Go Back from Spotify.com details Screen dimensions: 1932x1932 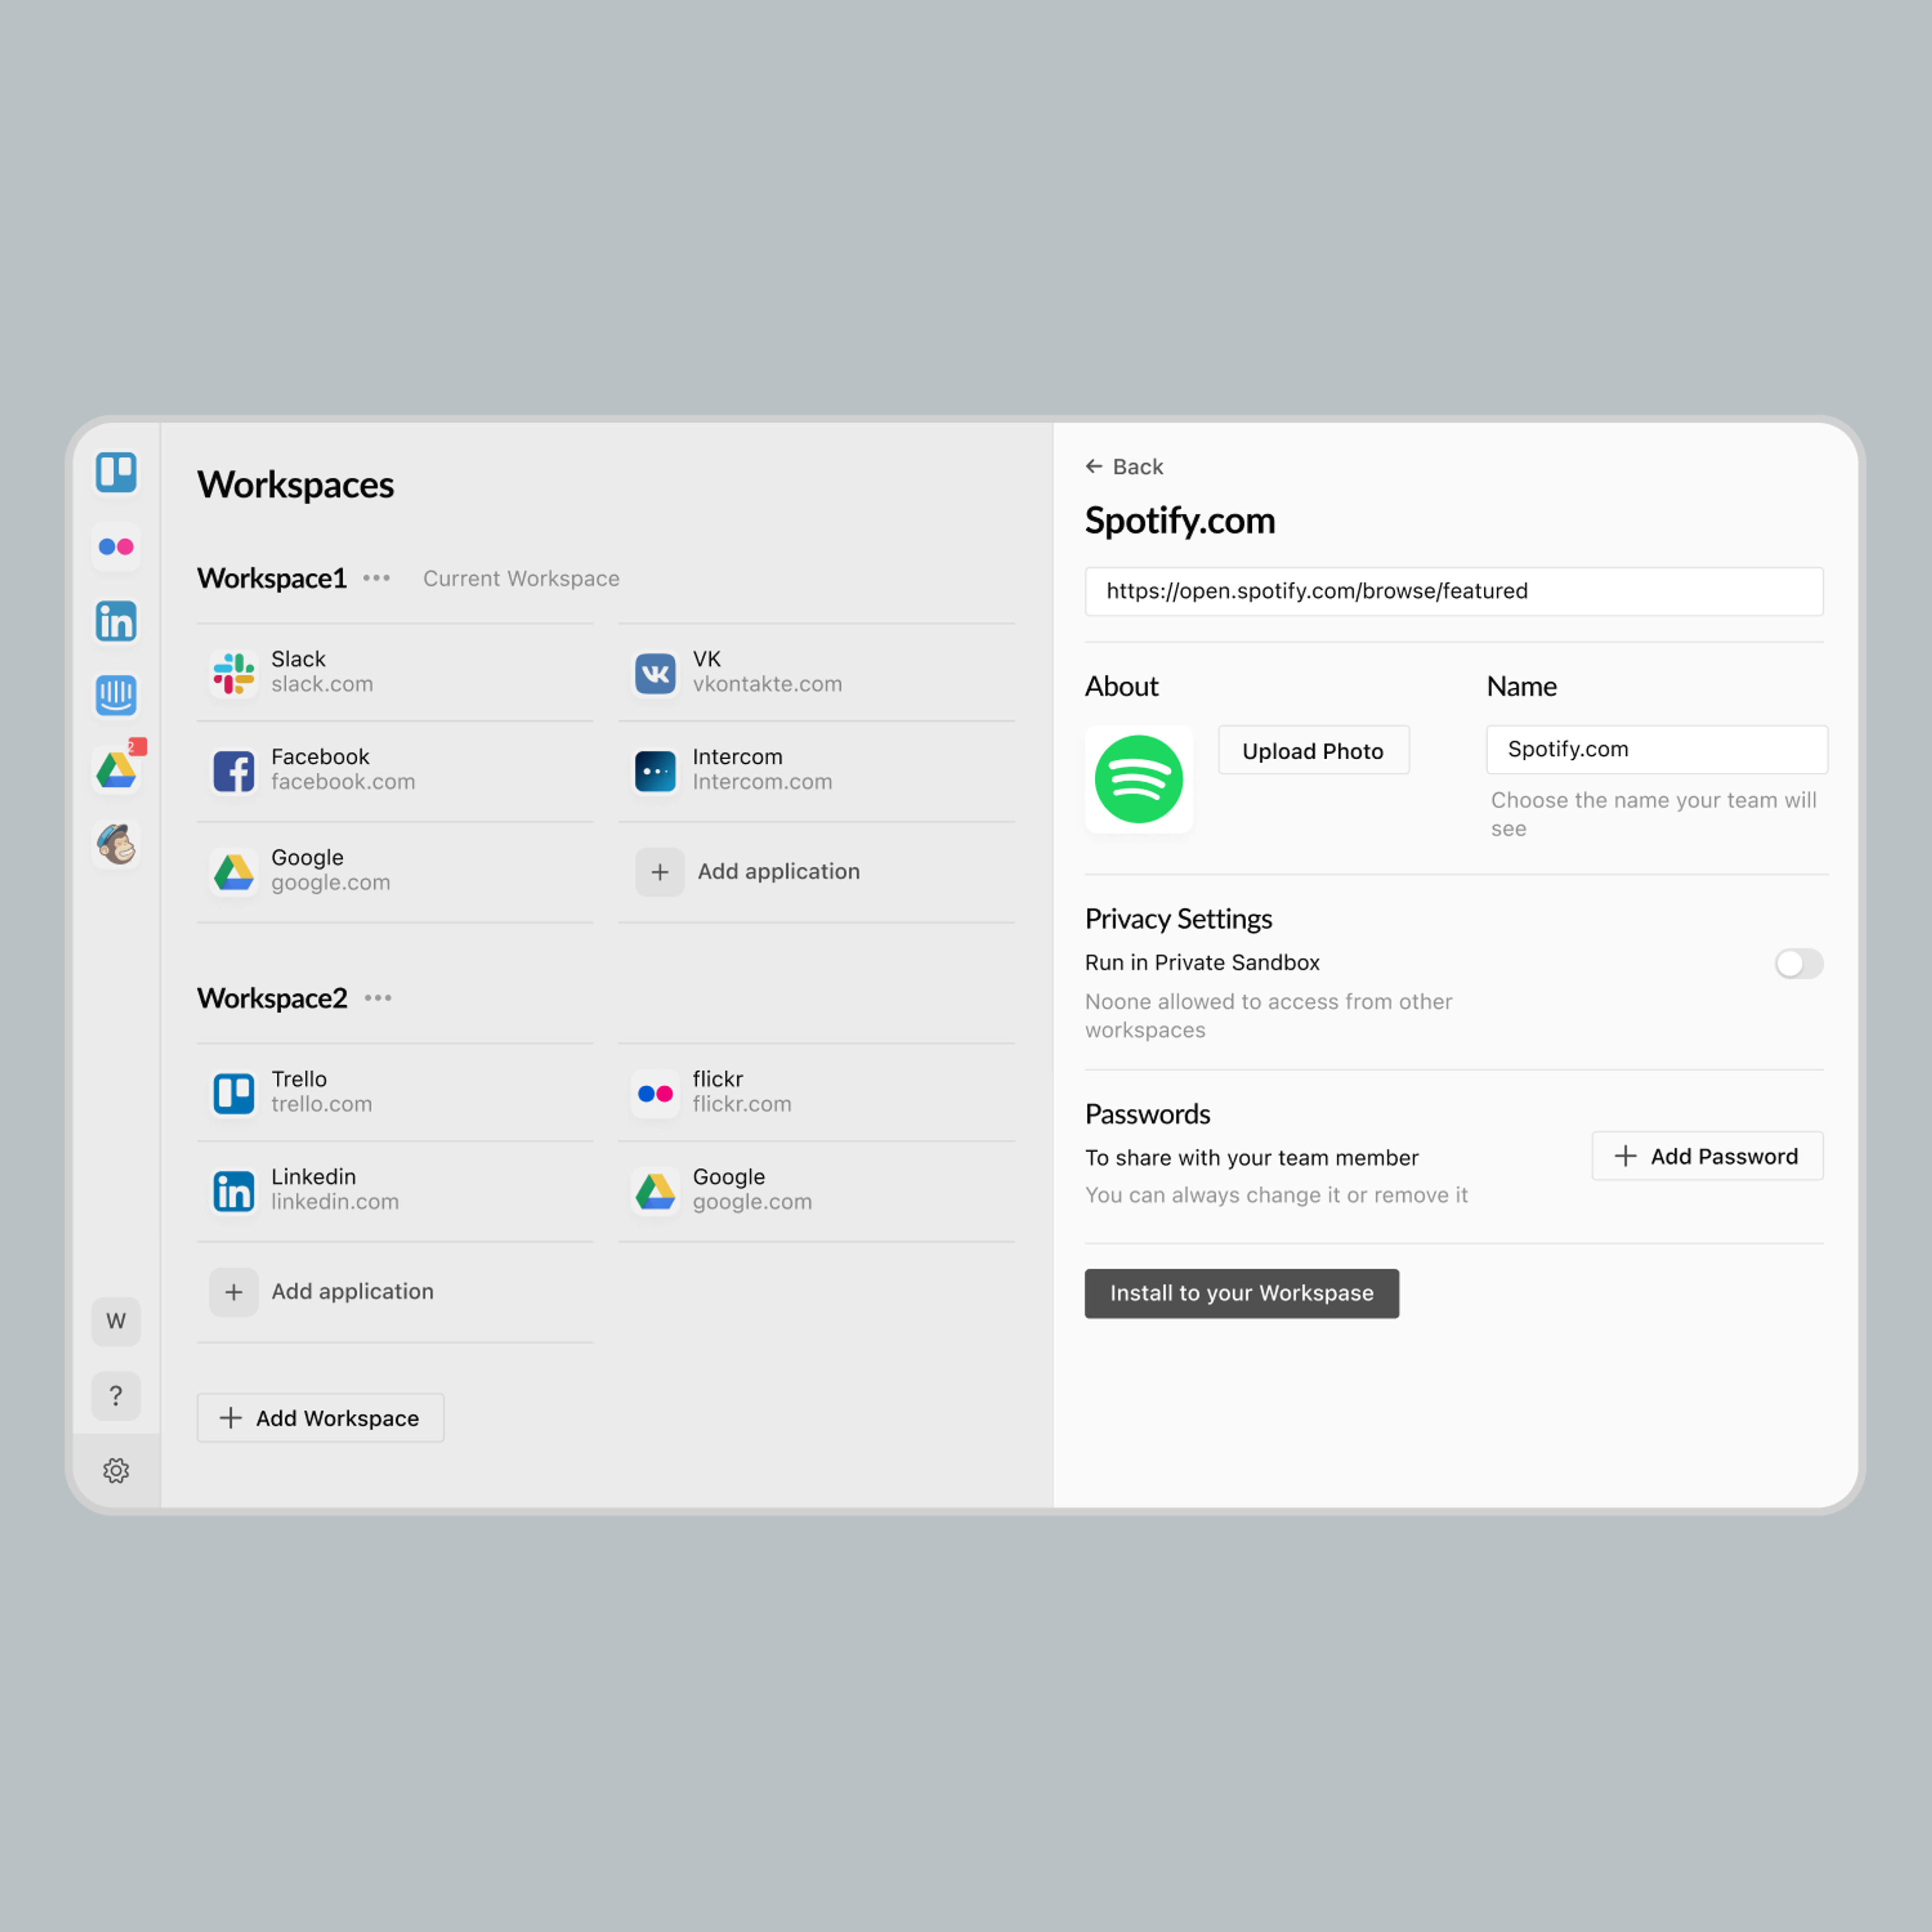pyautogui.click(x=1124, y=467)
